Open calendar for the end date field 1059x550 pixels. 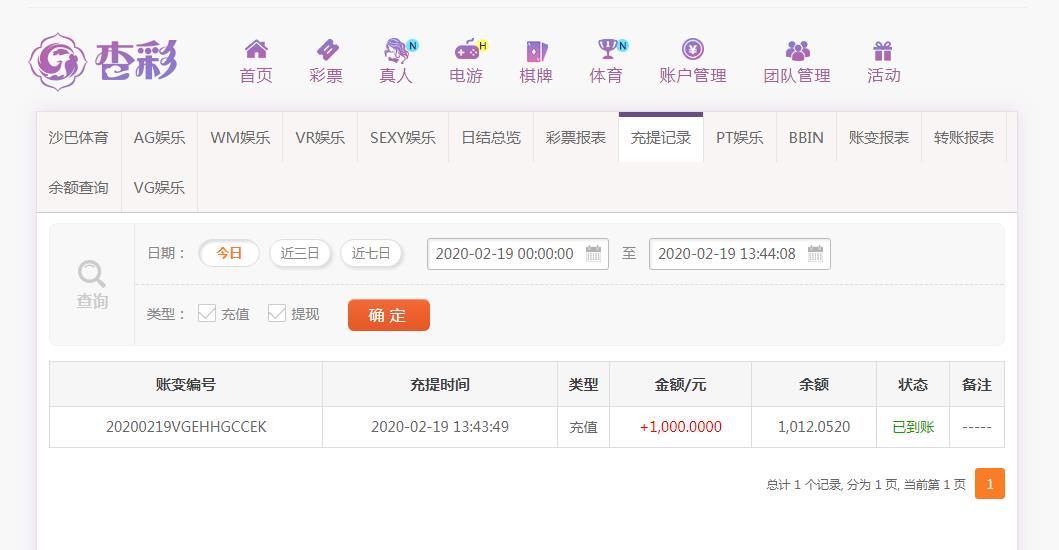pos(815,253)
